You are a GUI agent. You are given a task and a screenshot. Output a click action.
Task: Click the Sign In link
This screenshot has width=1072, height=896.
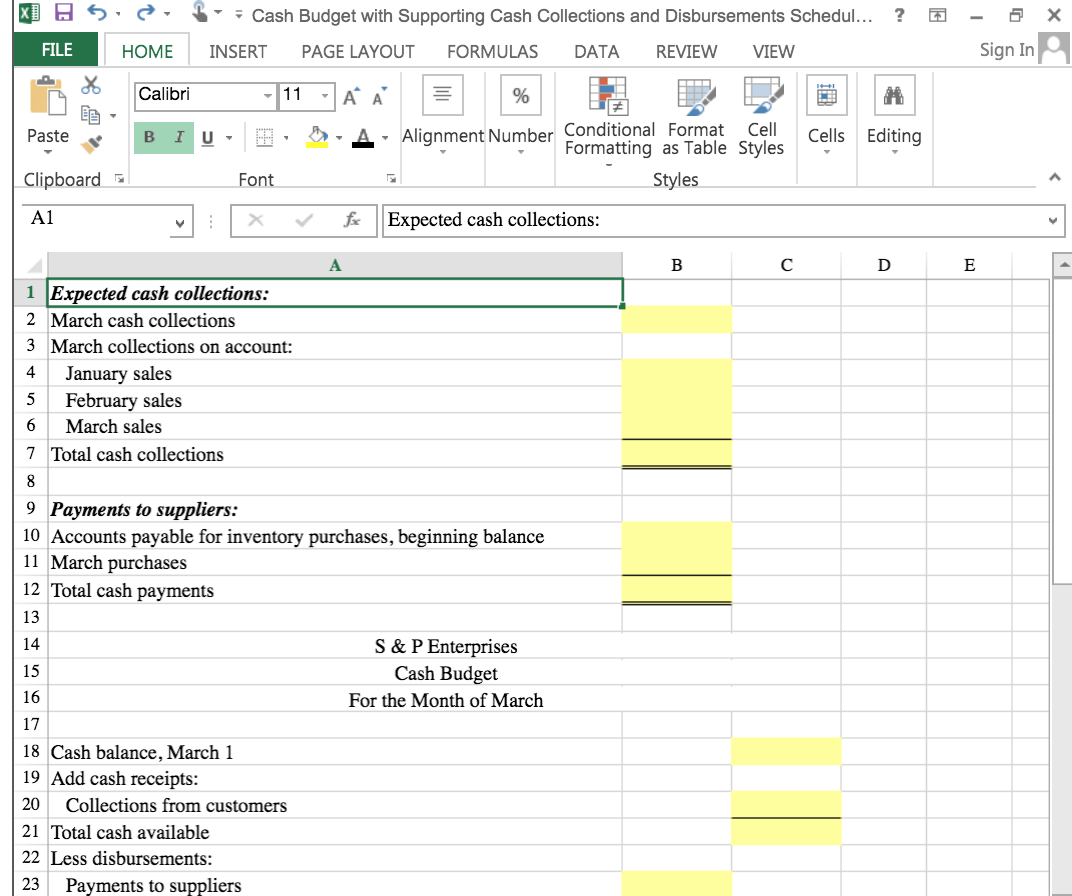tap(1005, 49)
